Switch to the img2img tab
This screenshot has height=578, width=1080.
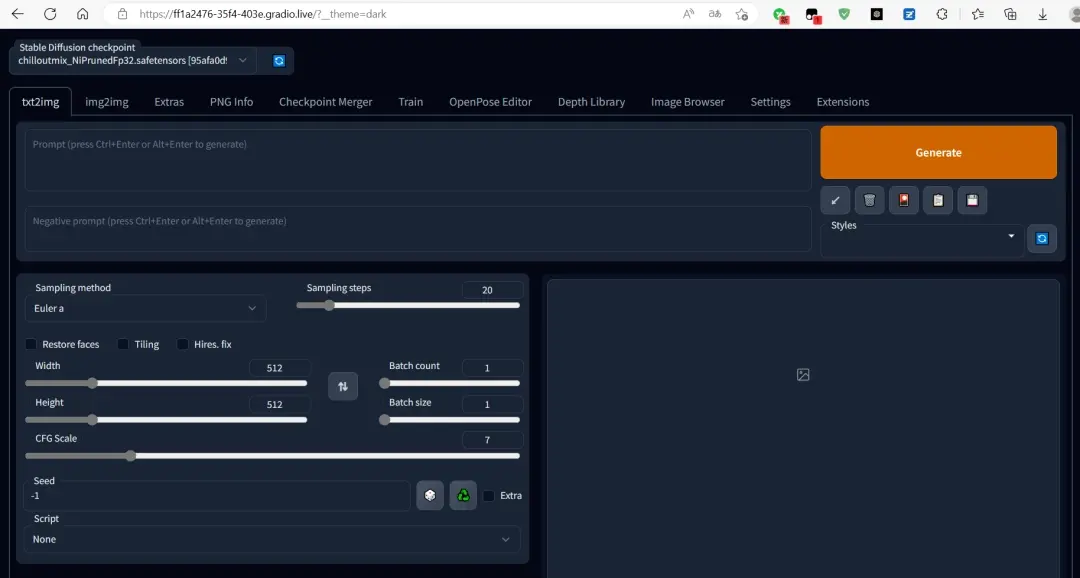pyautogui.click(x=105, y=102)
